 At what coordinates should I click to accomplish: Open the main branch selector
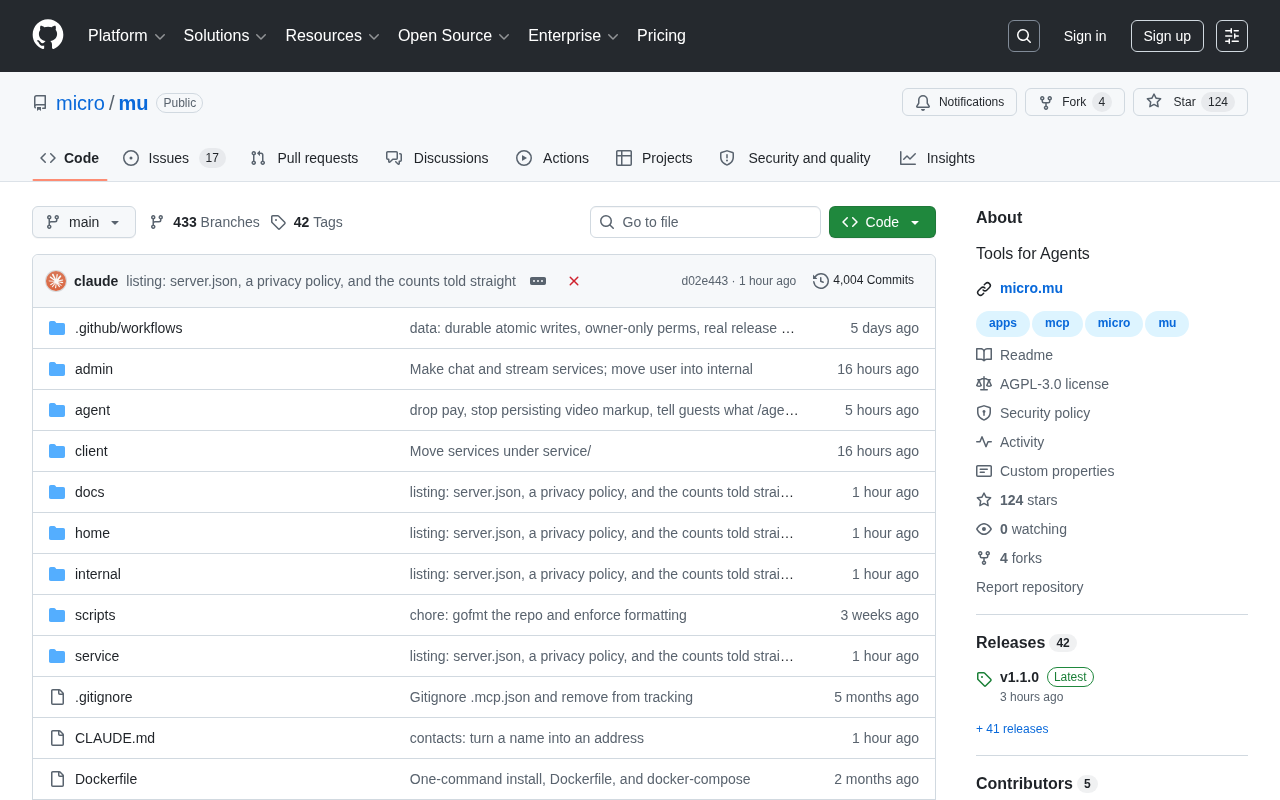point(84,222)
